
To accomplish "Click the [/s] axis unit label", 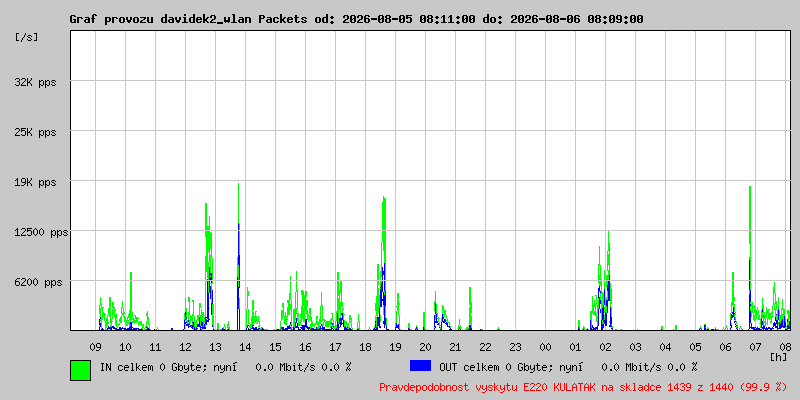I will (27, 37).
